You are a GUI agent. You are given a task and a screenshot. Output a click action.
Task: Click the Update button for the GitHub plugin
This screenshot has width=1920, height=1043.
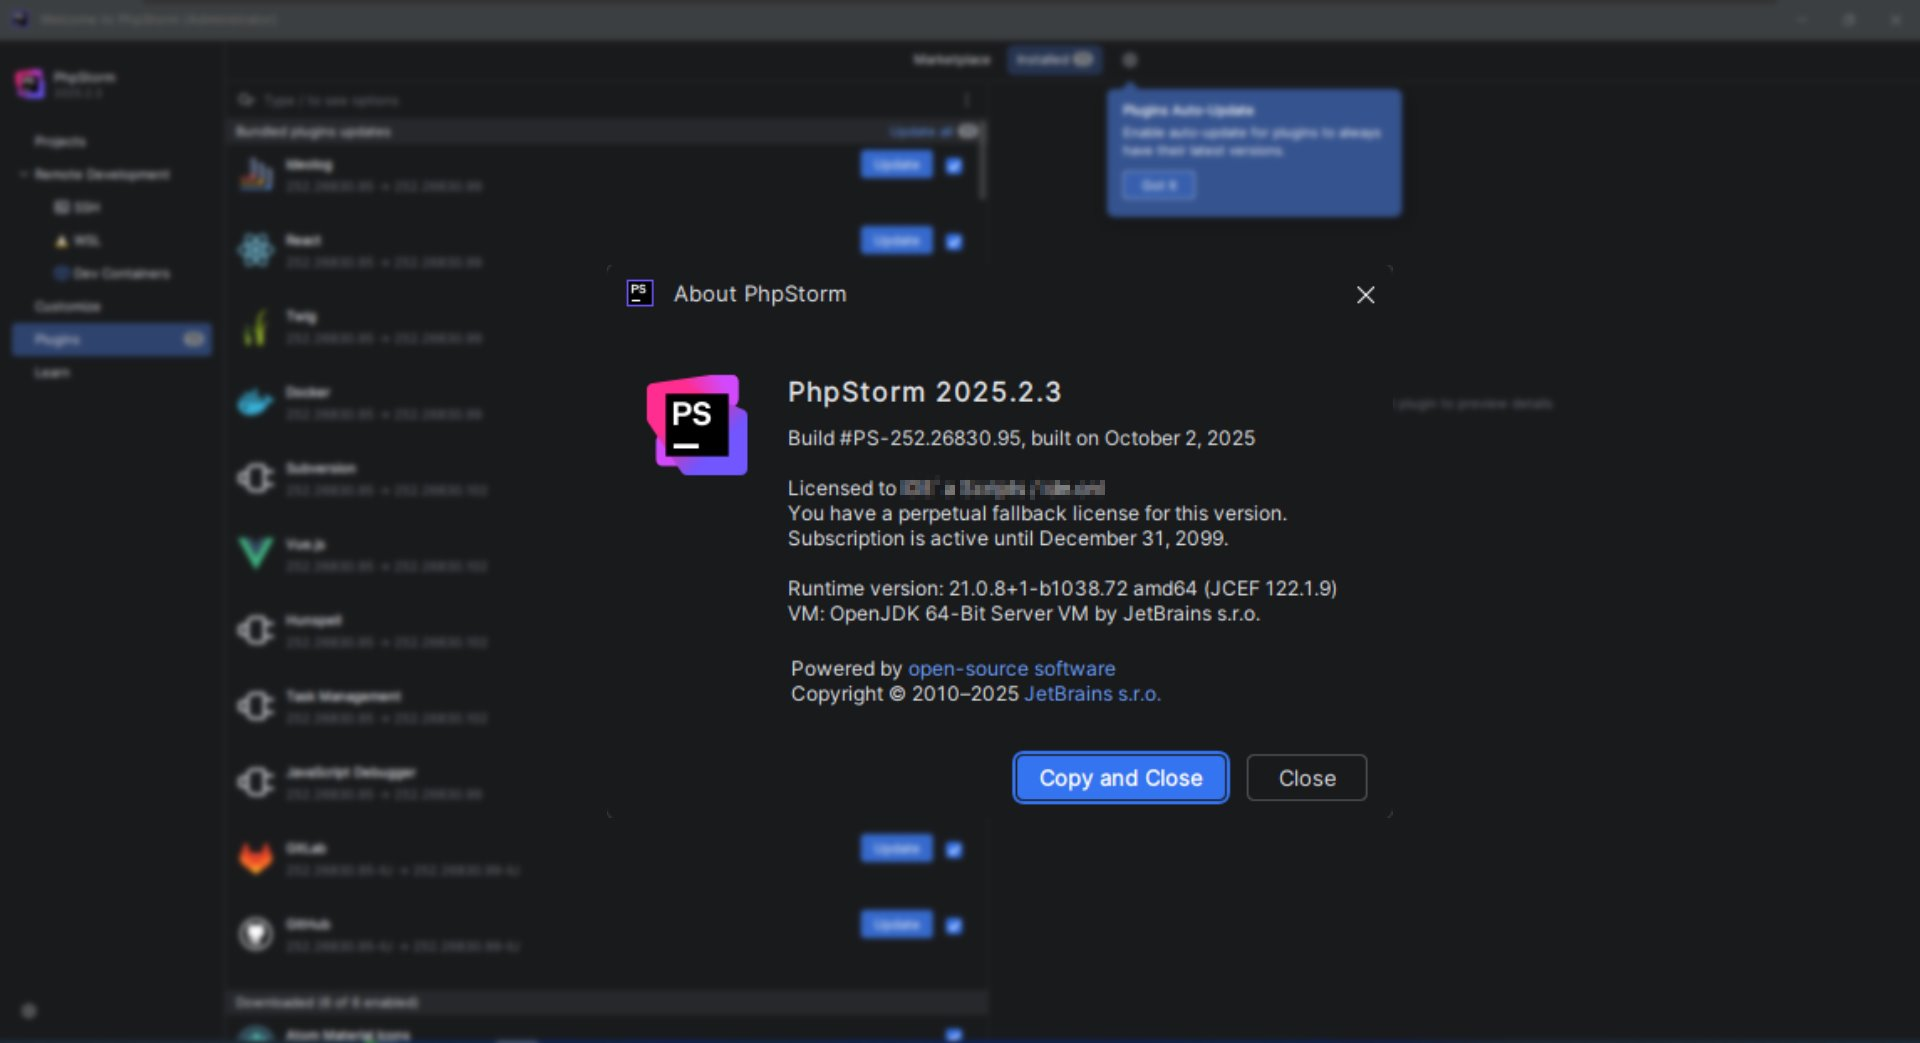(x=896, y=925)
